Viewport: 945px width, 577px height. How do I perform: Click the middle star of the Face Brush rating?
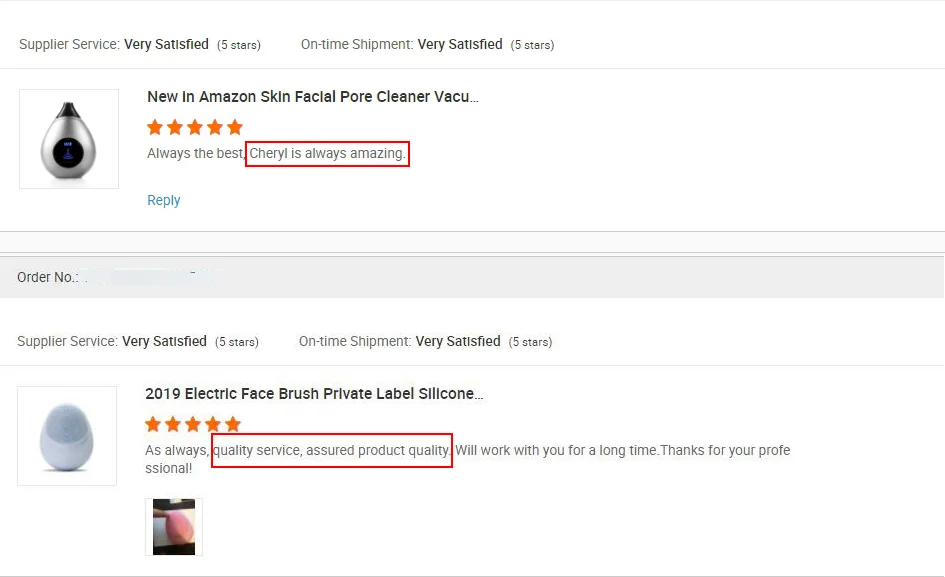pyautogui.click(x=193, y=424)
